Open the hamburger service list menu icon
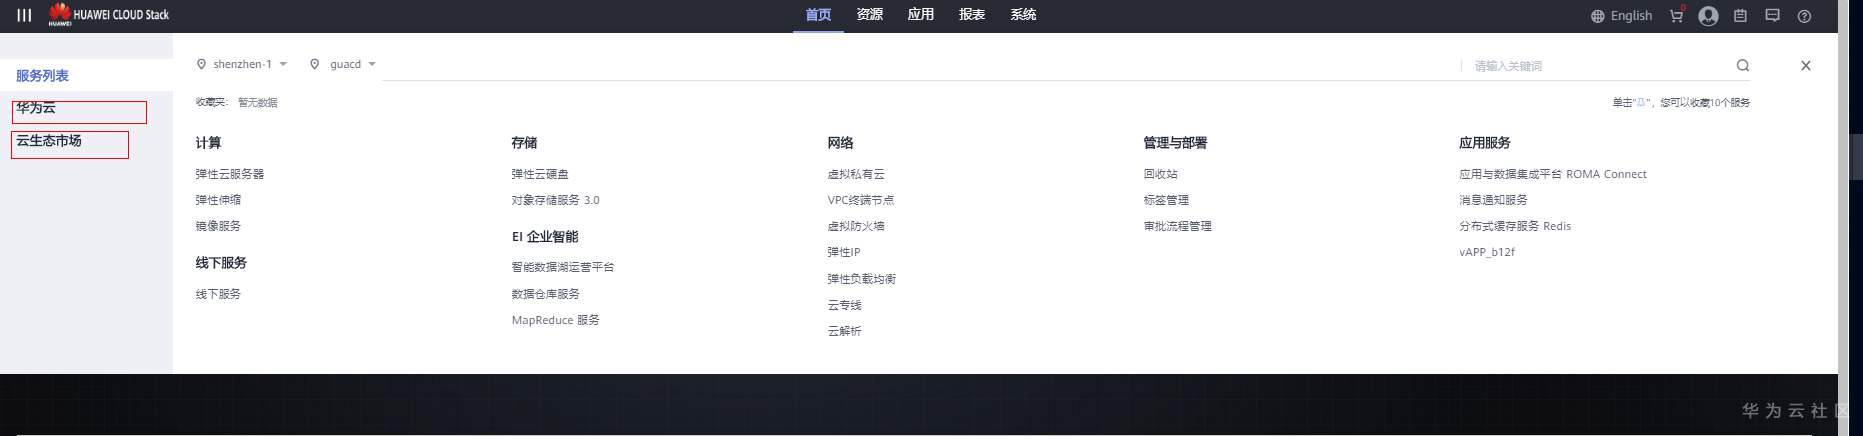The width and height of the screenshot is (1863, 436). point(24,15)
